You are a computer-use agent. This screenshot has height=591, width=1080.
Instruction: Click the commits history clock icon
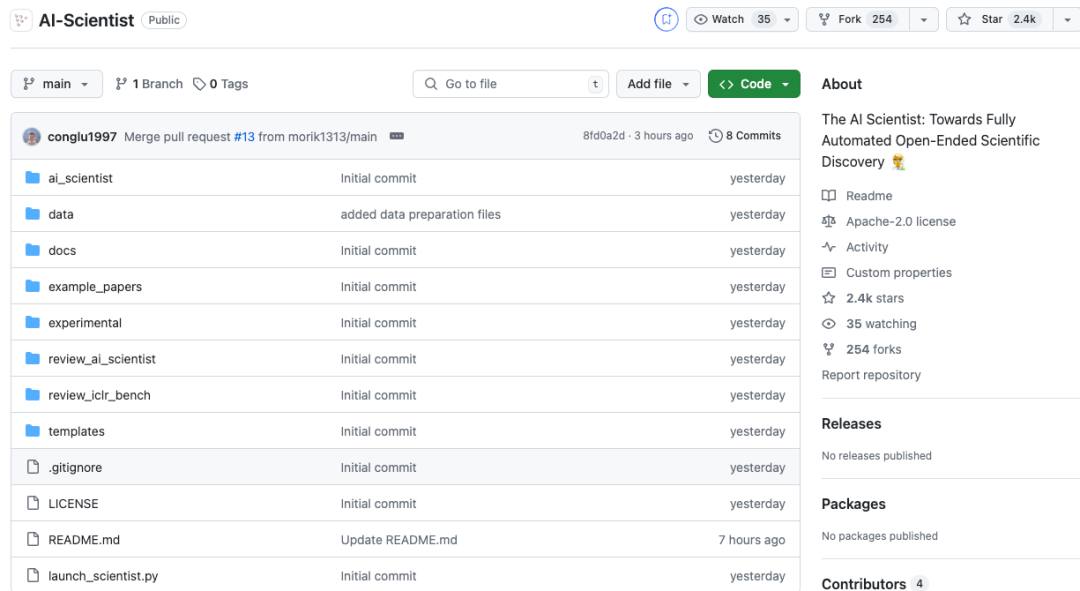(716, 136)
